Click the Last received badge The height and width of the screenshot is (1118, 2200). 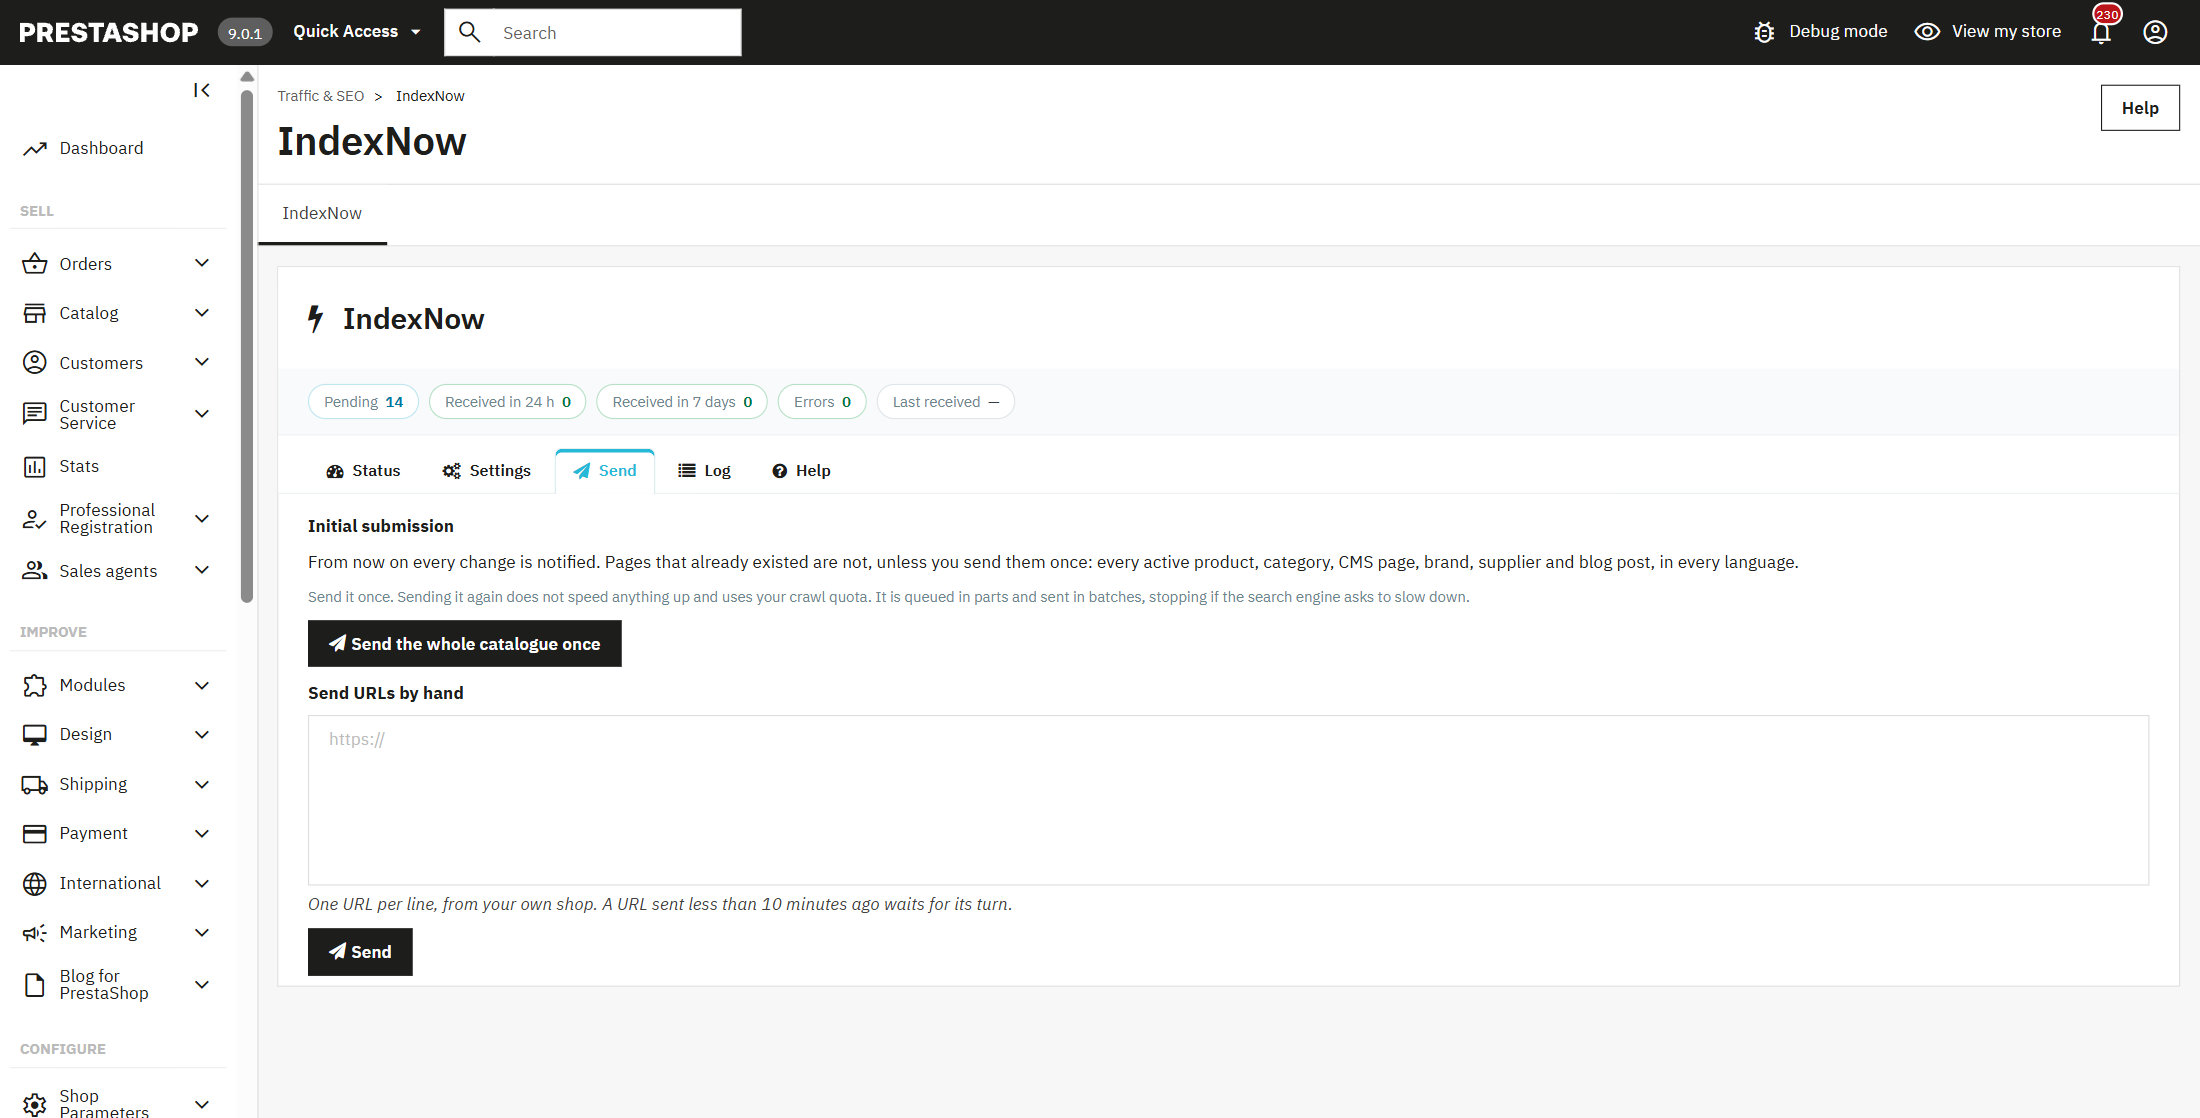946,402
